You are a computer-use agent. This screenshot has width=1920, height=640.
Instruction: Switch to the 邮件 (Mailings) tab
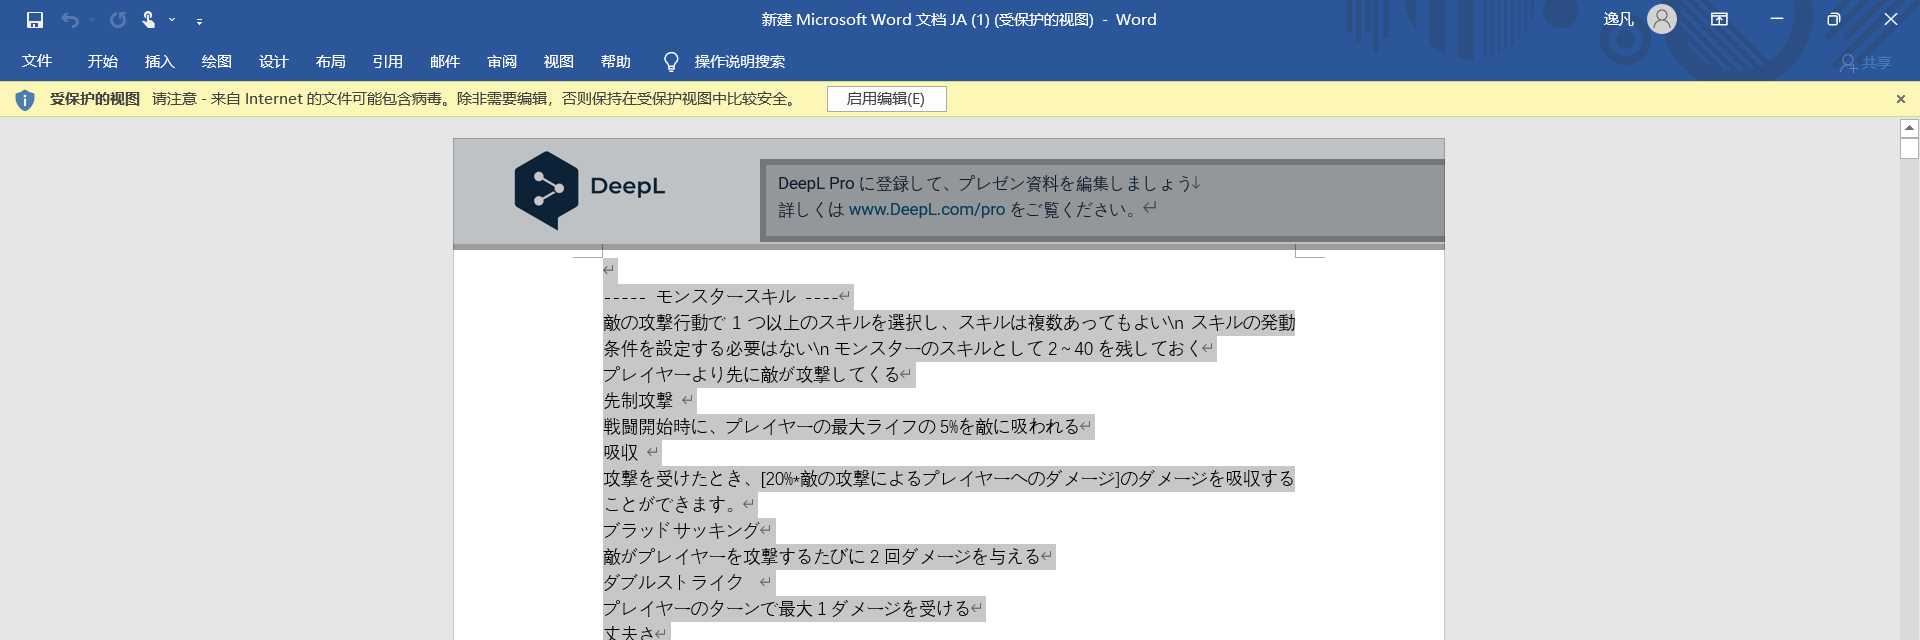pyautogui.click(x=445, y=62)
